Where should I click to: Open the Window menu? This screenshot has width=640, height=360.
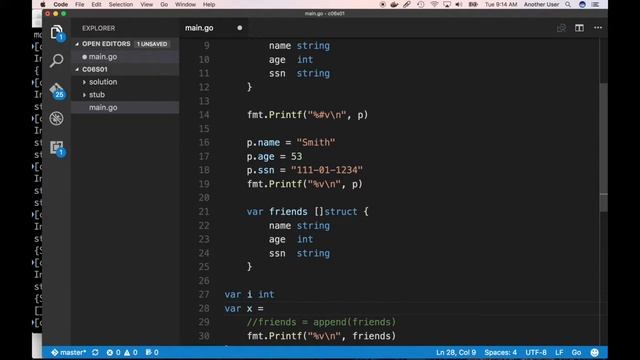point(185,4)
